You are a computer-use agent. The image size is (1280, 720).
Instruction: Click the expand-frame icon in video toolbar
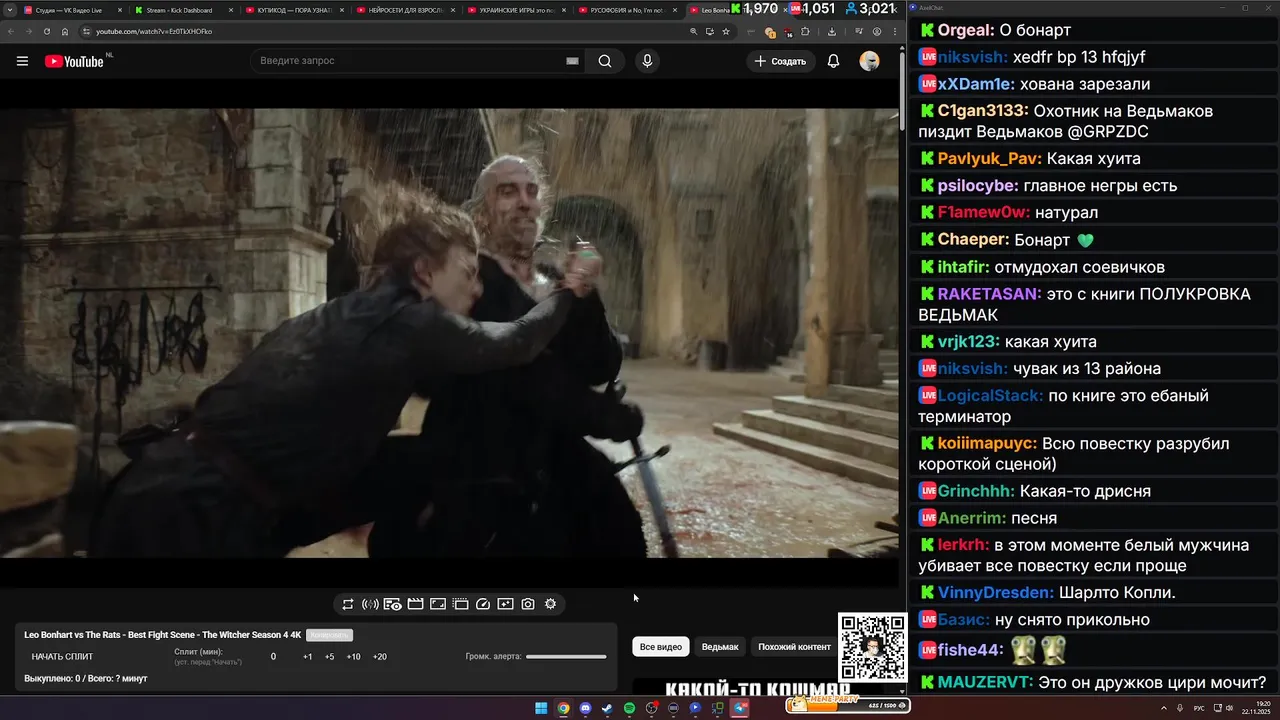[x=438, y=604]
